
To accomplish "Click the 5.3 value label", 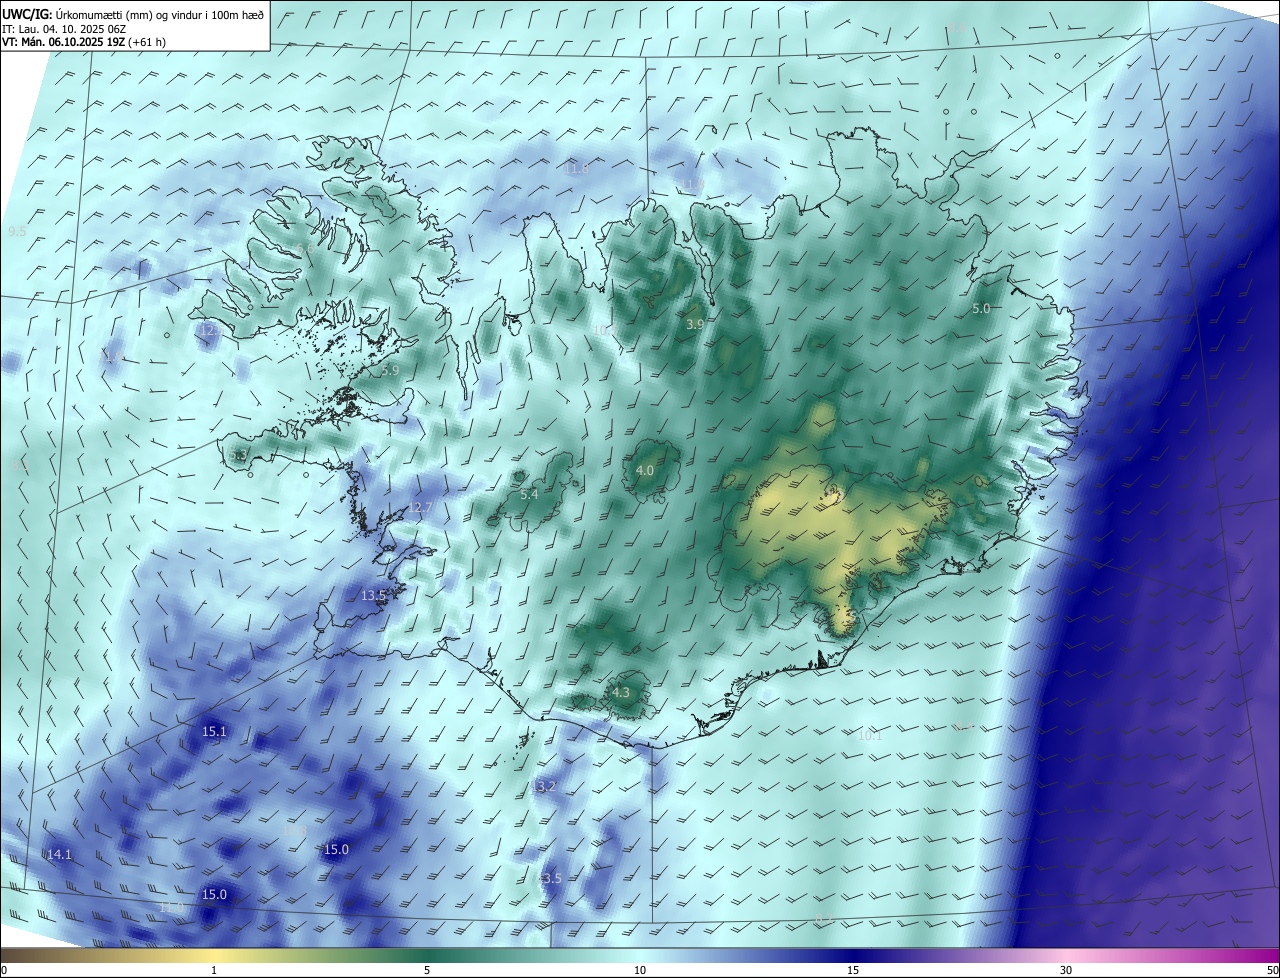I will [238, 455].
